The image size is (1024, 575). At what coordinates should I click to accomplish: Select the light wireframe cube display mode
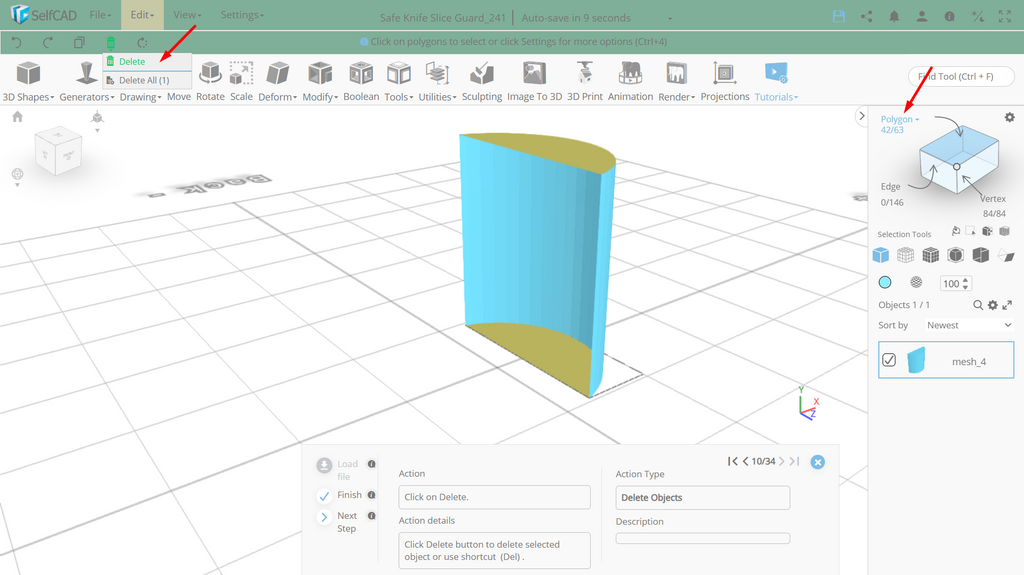pos(905,255)
